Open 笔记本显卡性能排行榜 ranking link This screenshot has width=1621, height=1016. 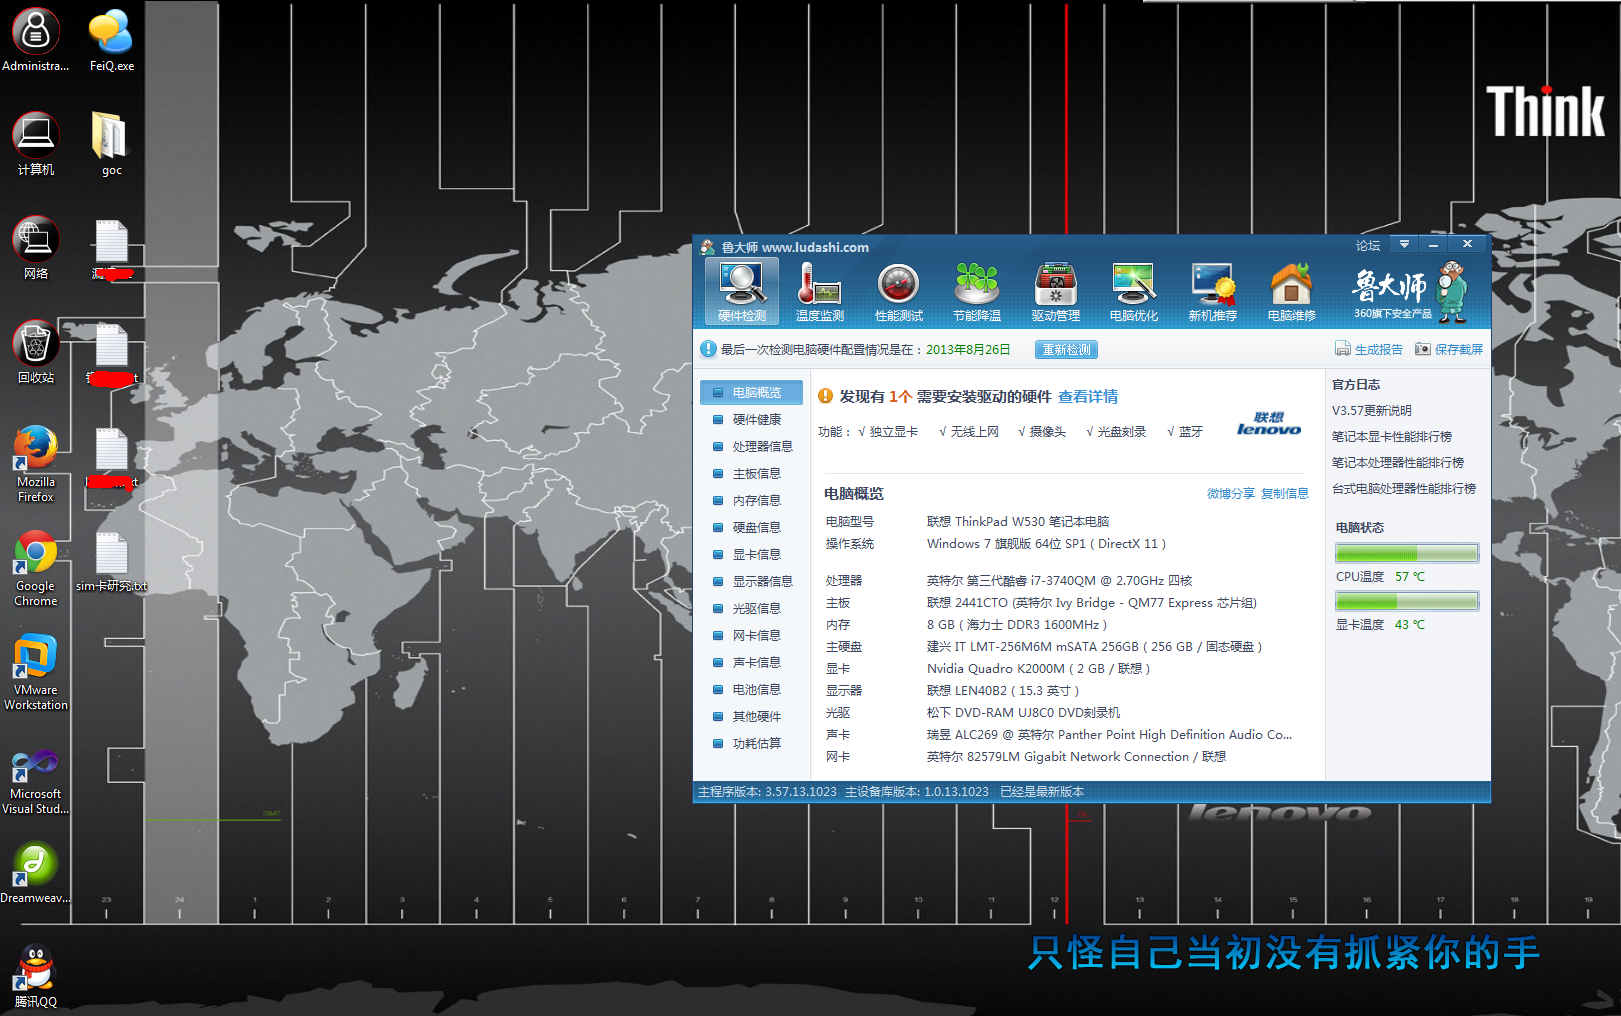[x=1392, y=437]
